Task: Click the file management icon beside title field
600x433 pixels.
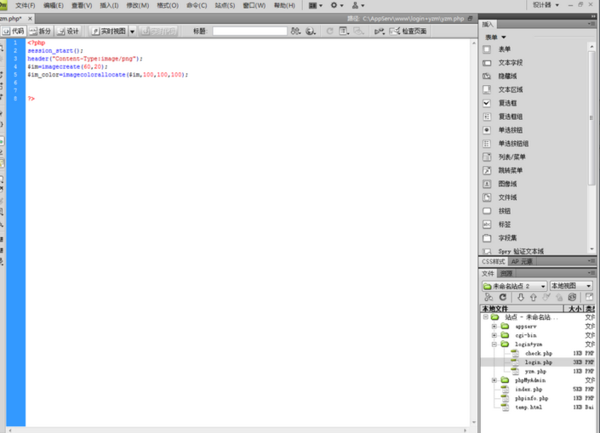Action: click(x=295, y=31)
